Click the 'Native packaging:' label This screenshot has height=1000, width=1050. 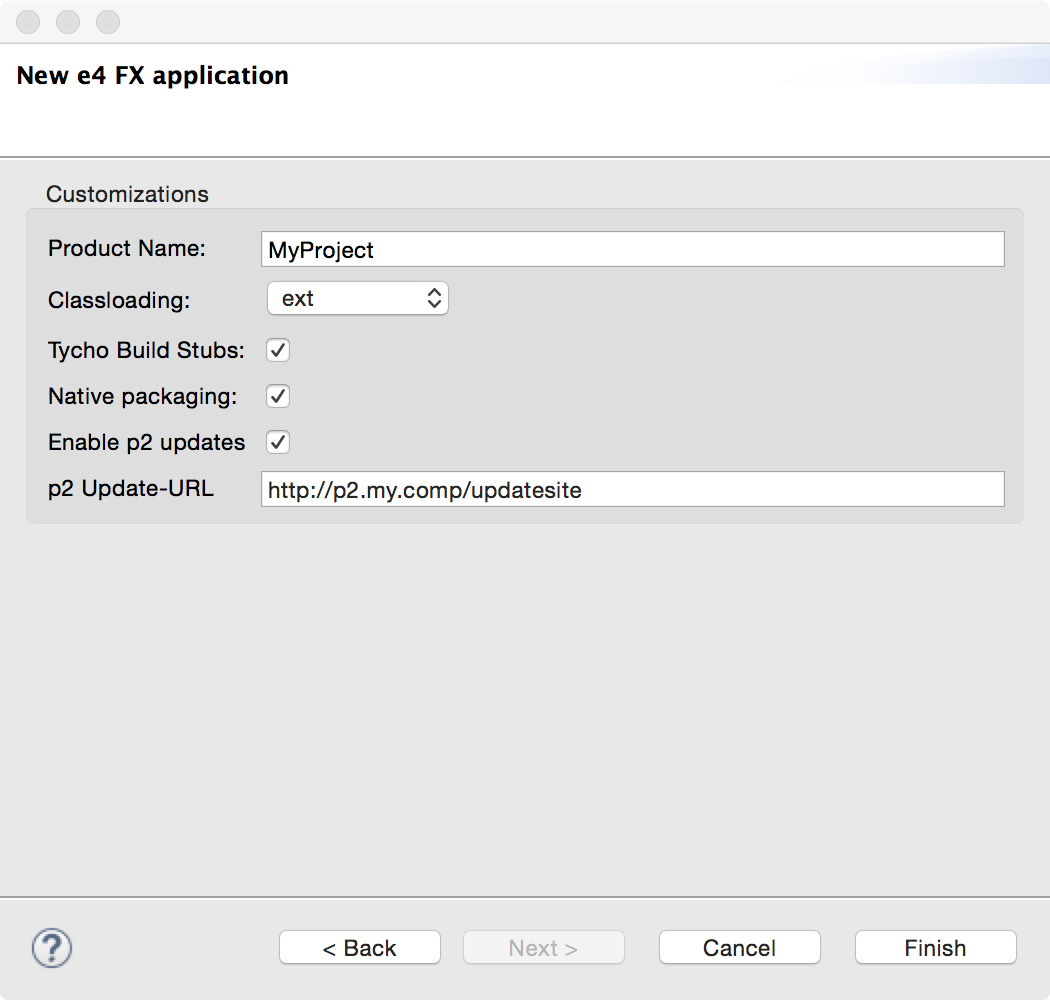pos(143,397)
